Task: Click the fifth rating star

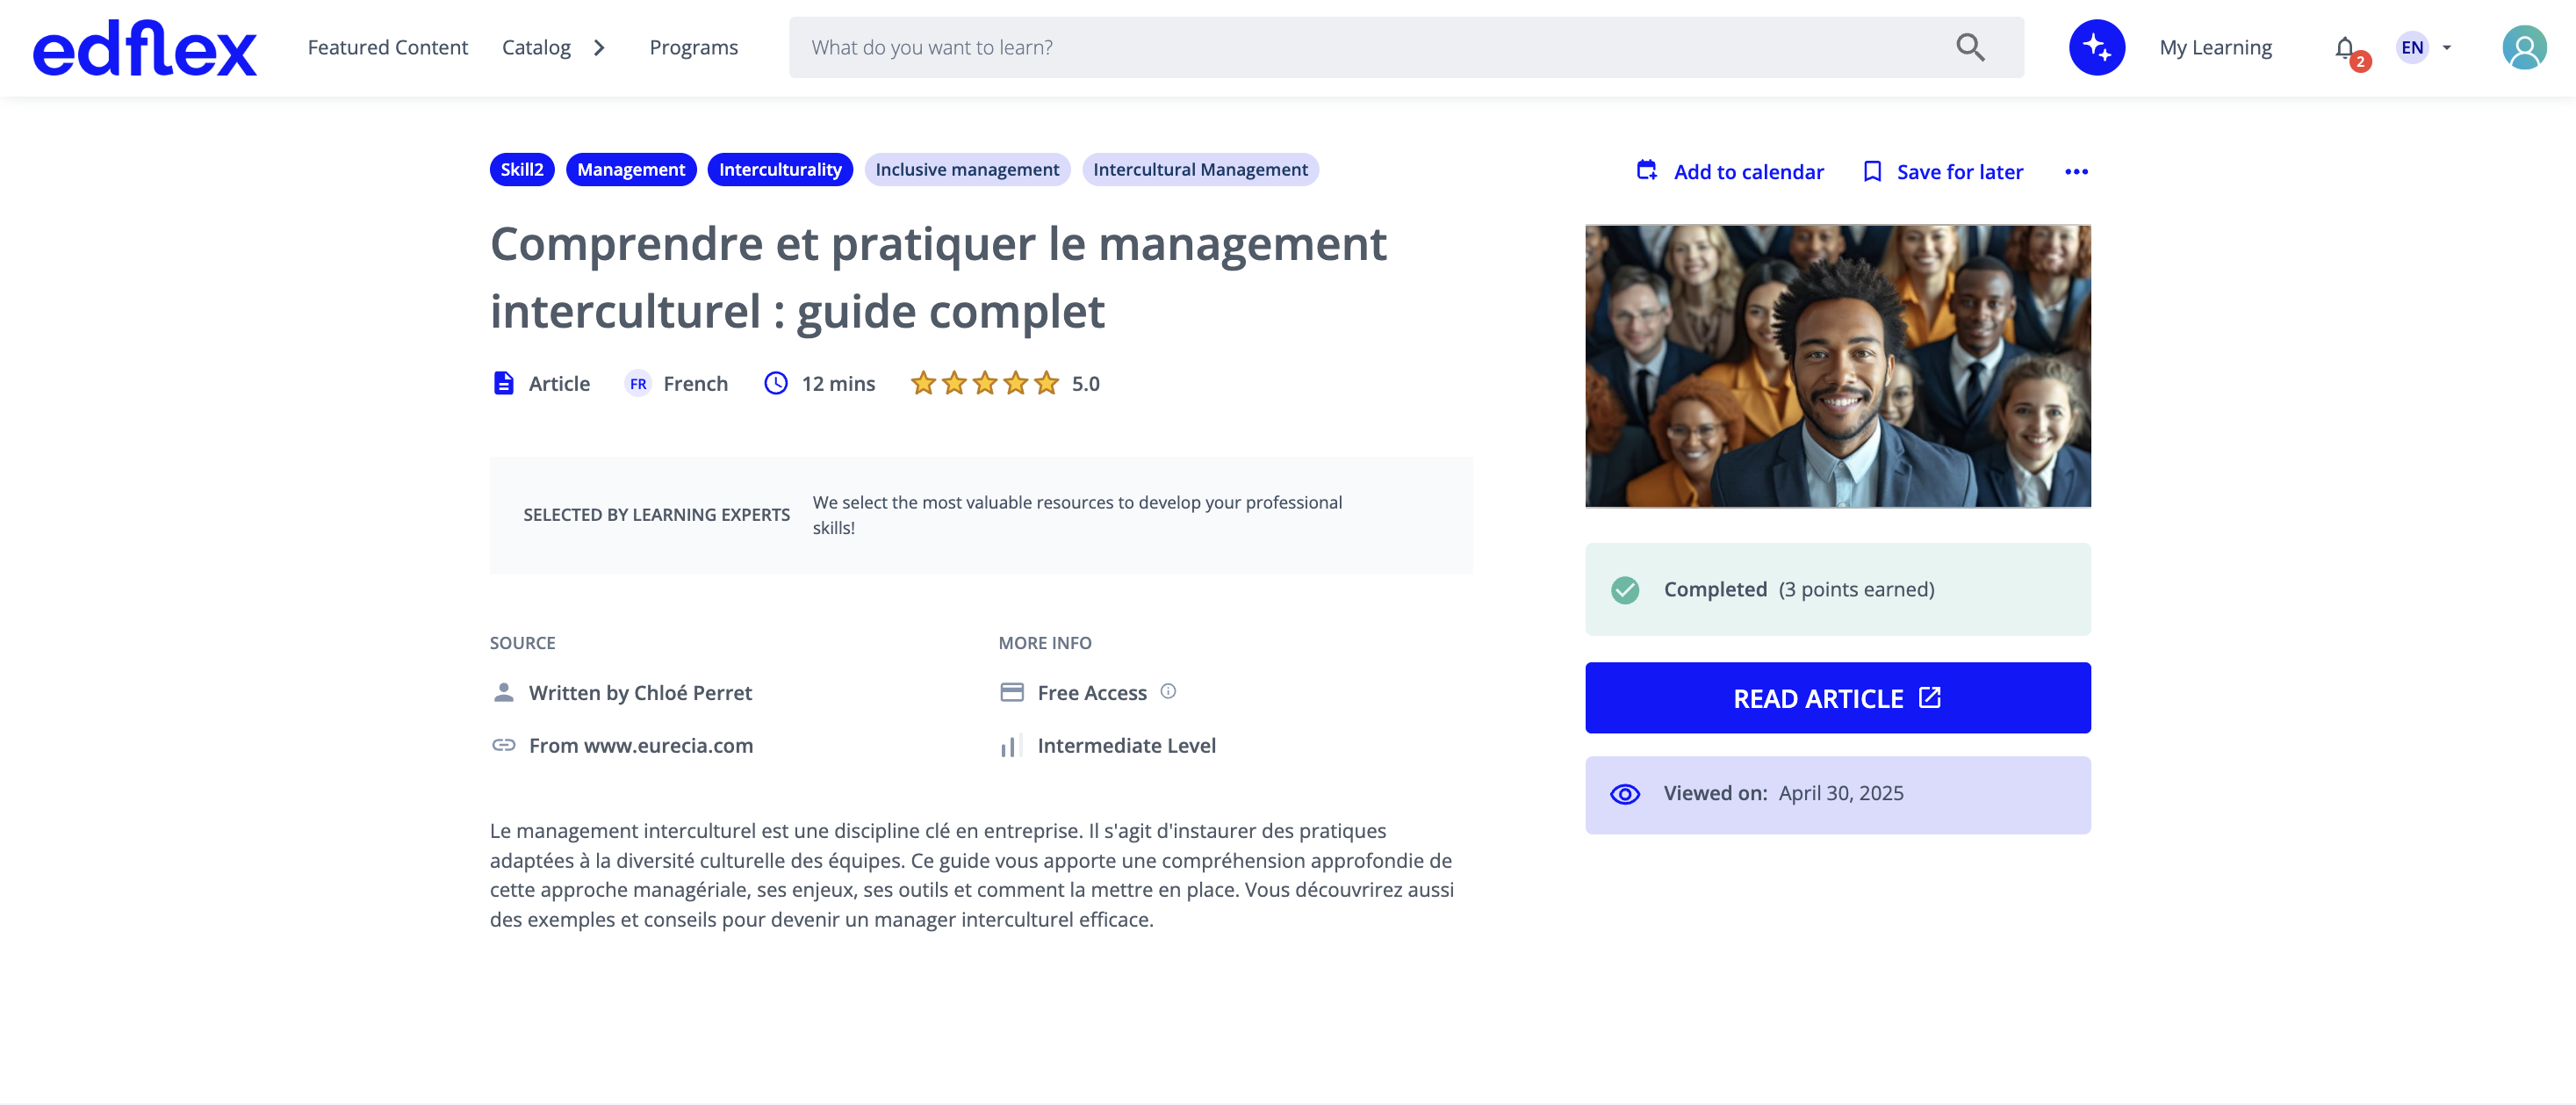Action: tap(1046, 383)
